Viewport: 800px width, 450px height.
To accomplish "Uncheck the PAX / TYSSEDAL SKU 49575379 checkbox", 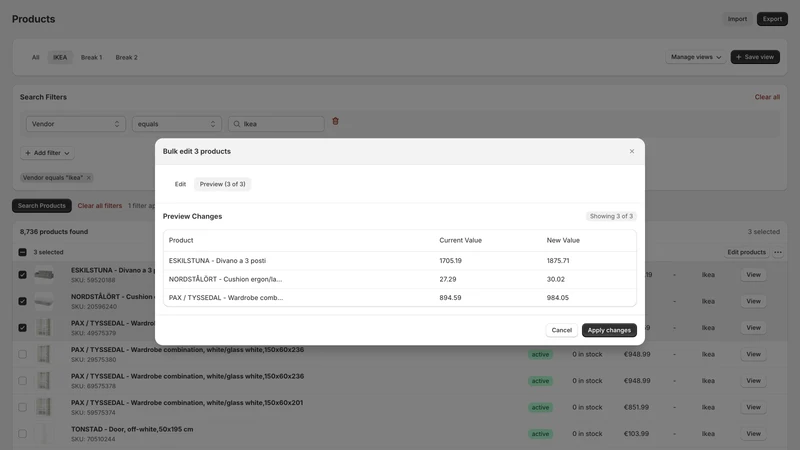I will [x=22, y=328].
